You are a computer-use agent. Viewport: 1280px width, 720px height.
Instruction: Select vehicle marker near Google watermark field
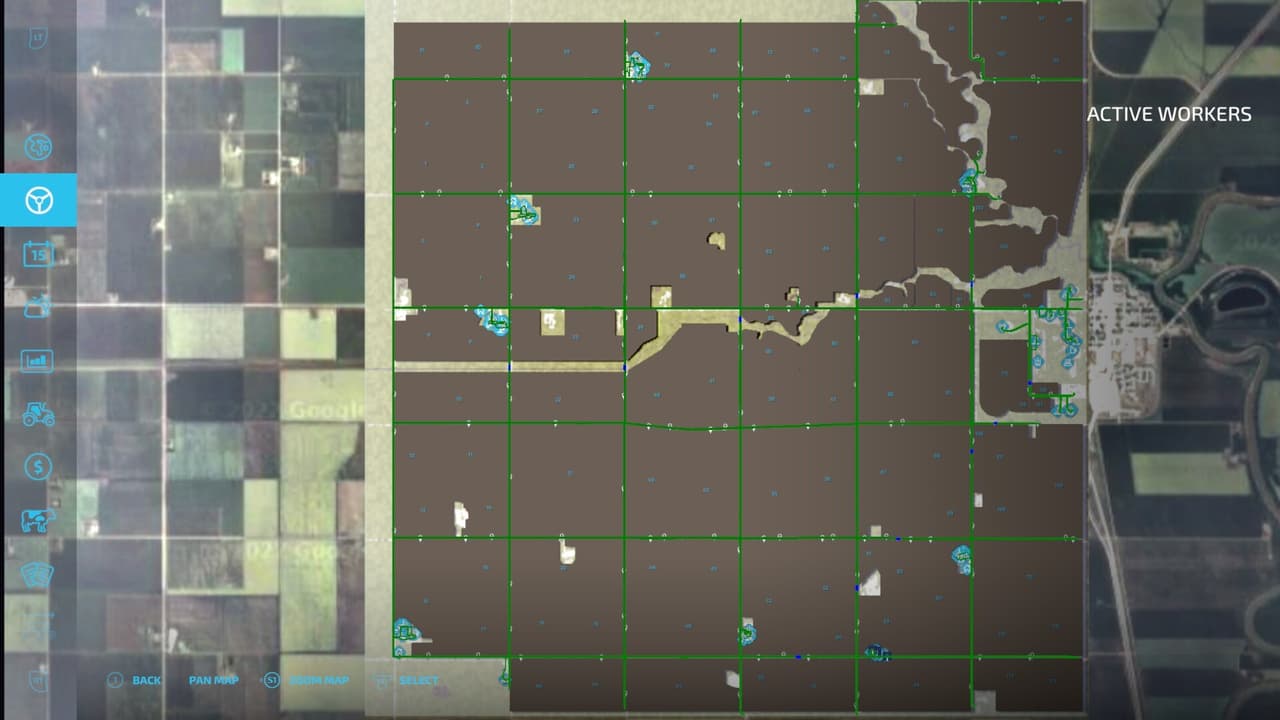(x=494, y=321)
